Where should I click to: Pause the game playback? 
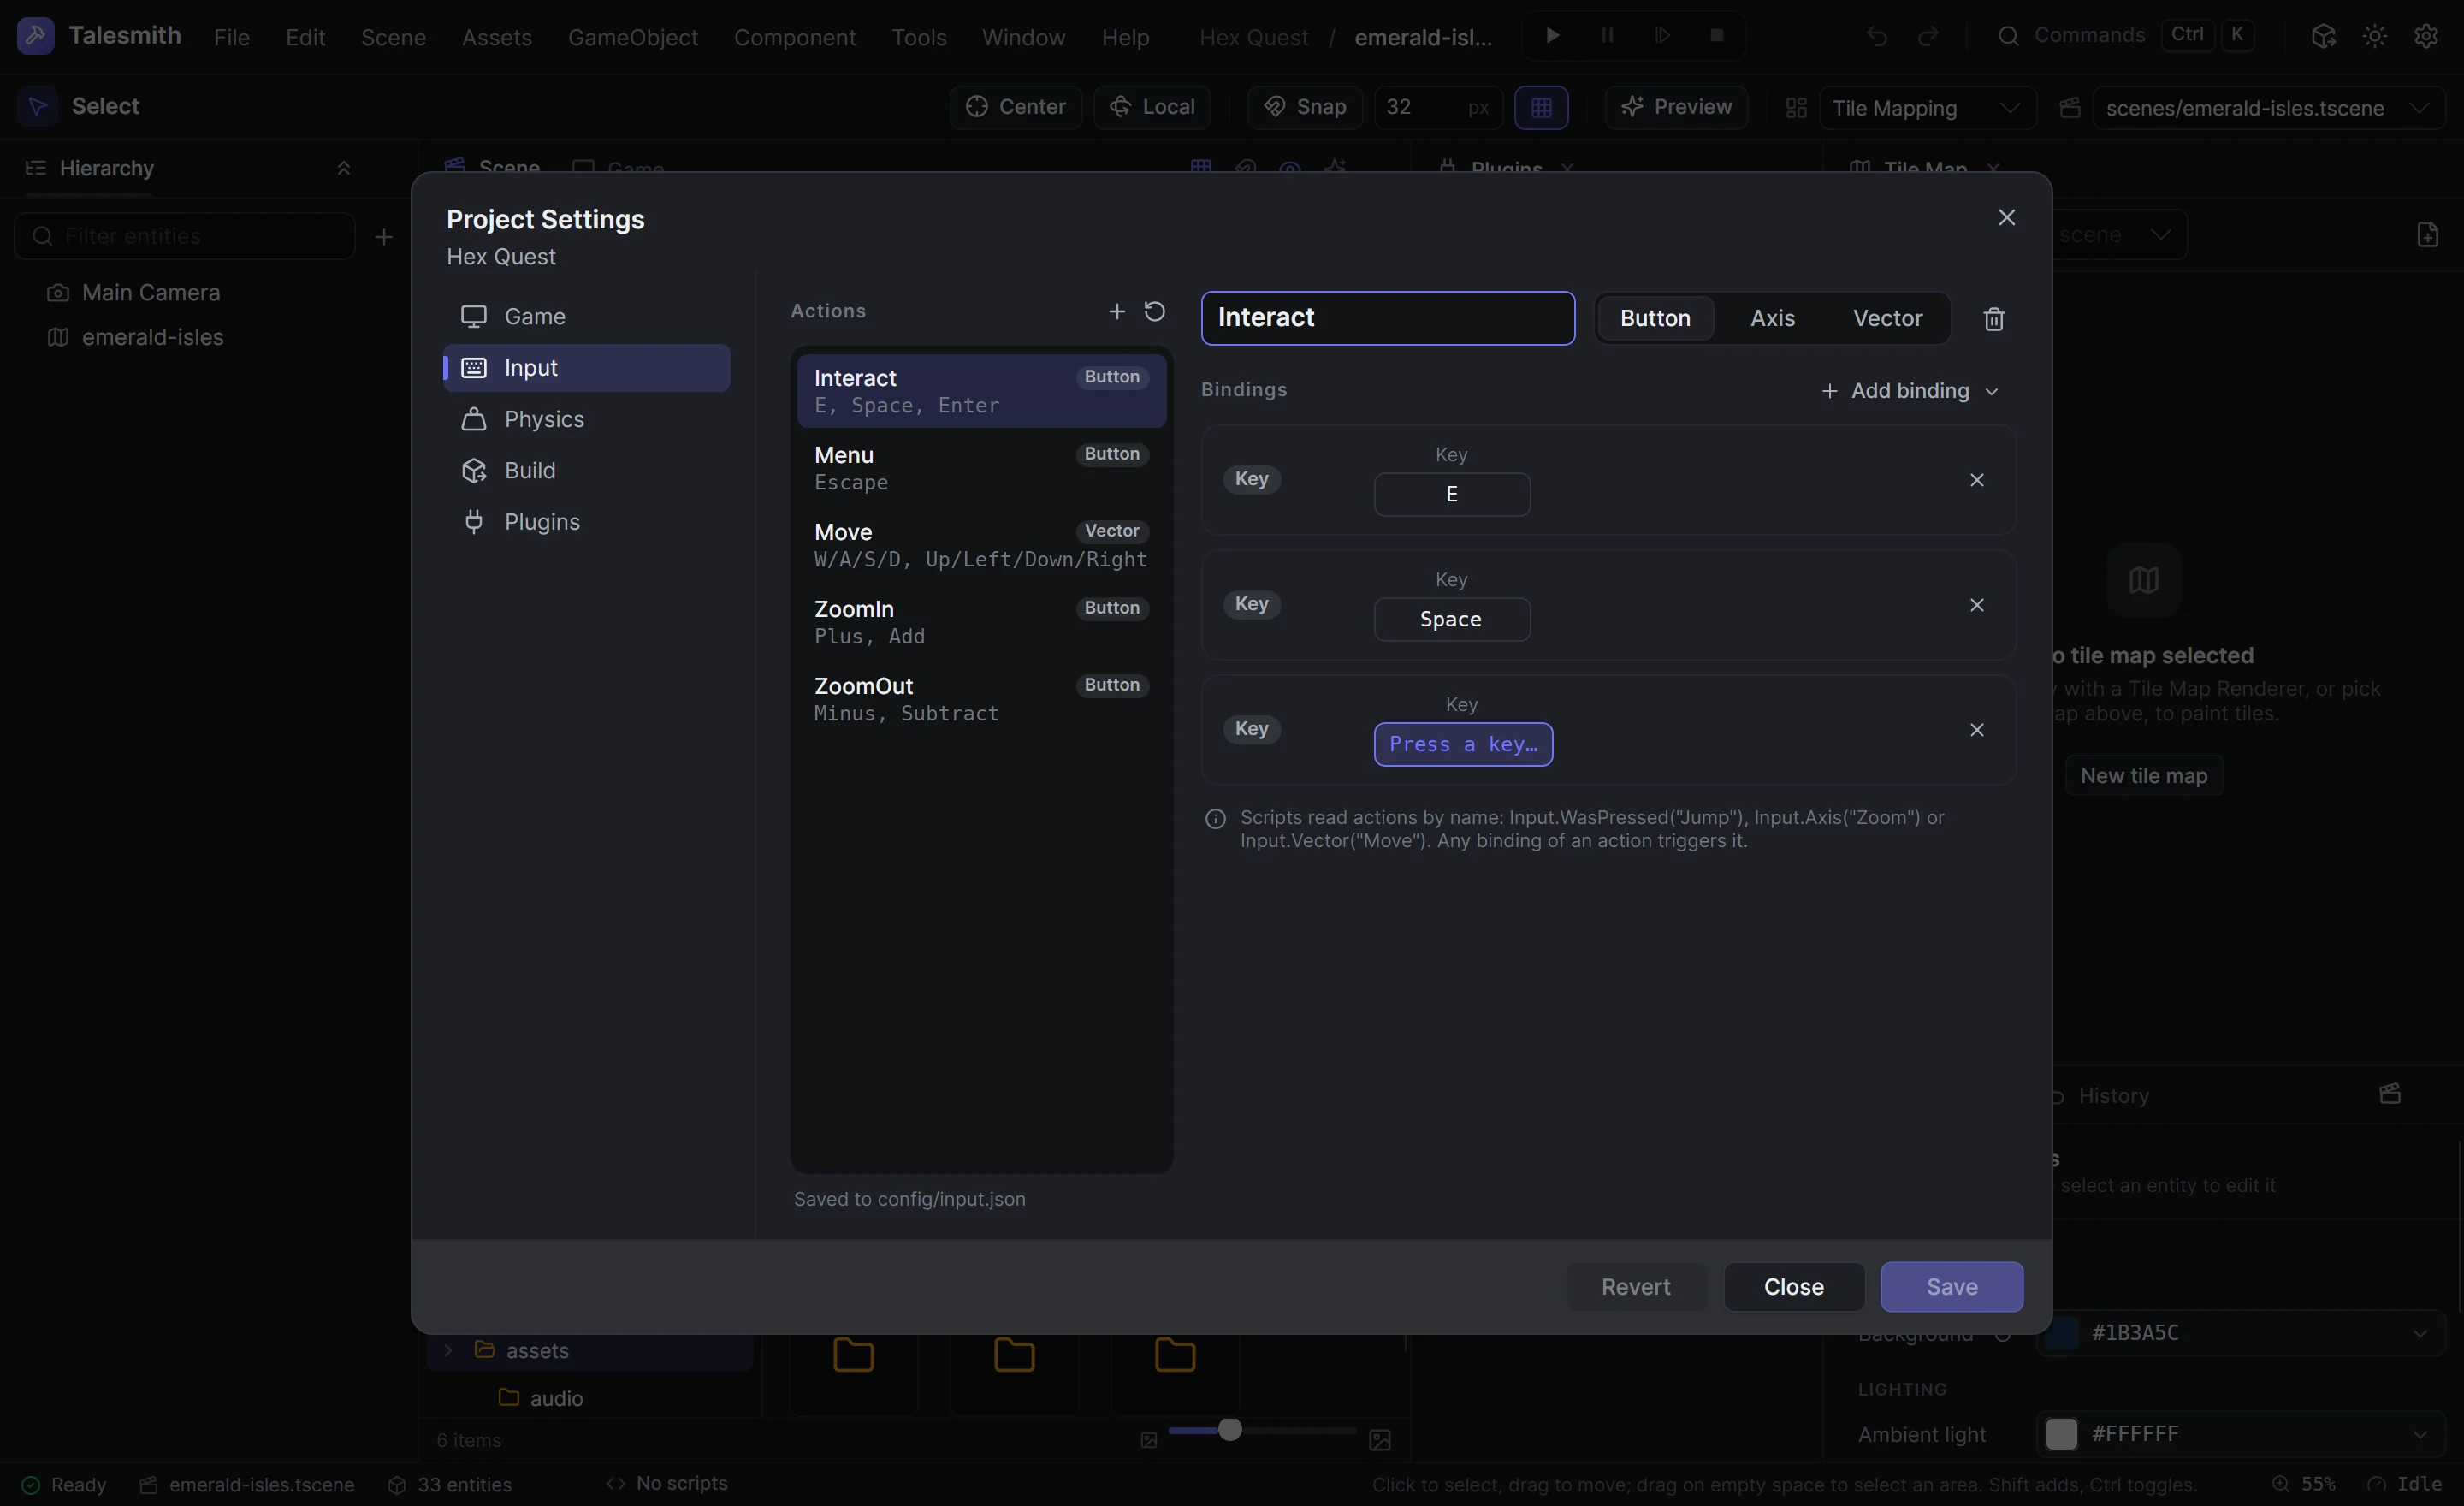click(x=1607, y=36)
